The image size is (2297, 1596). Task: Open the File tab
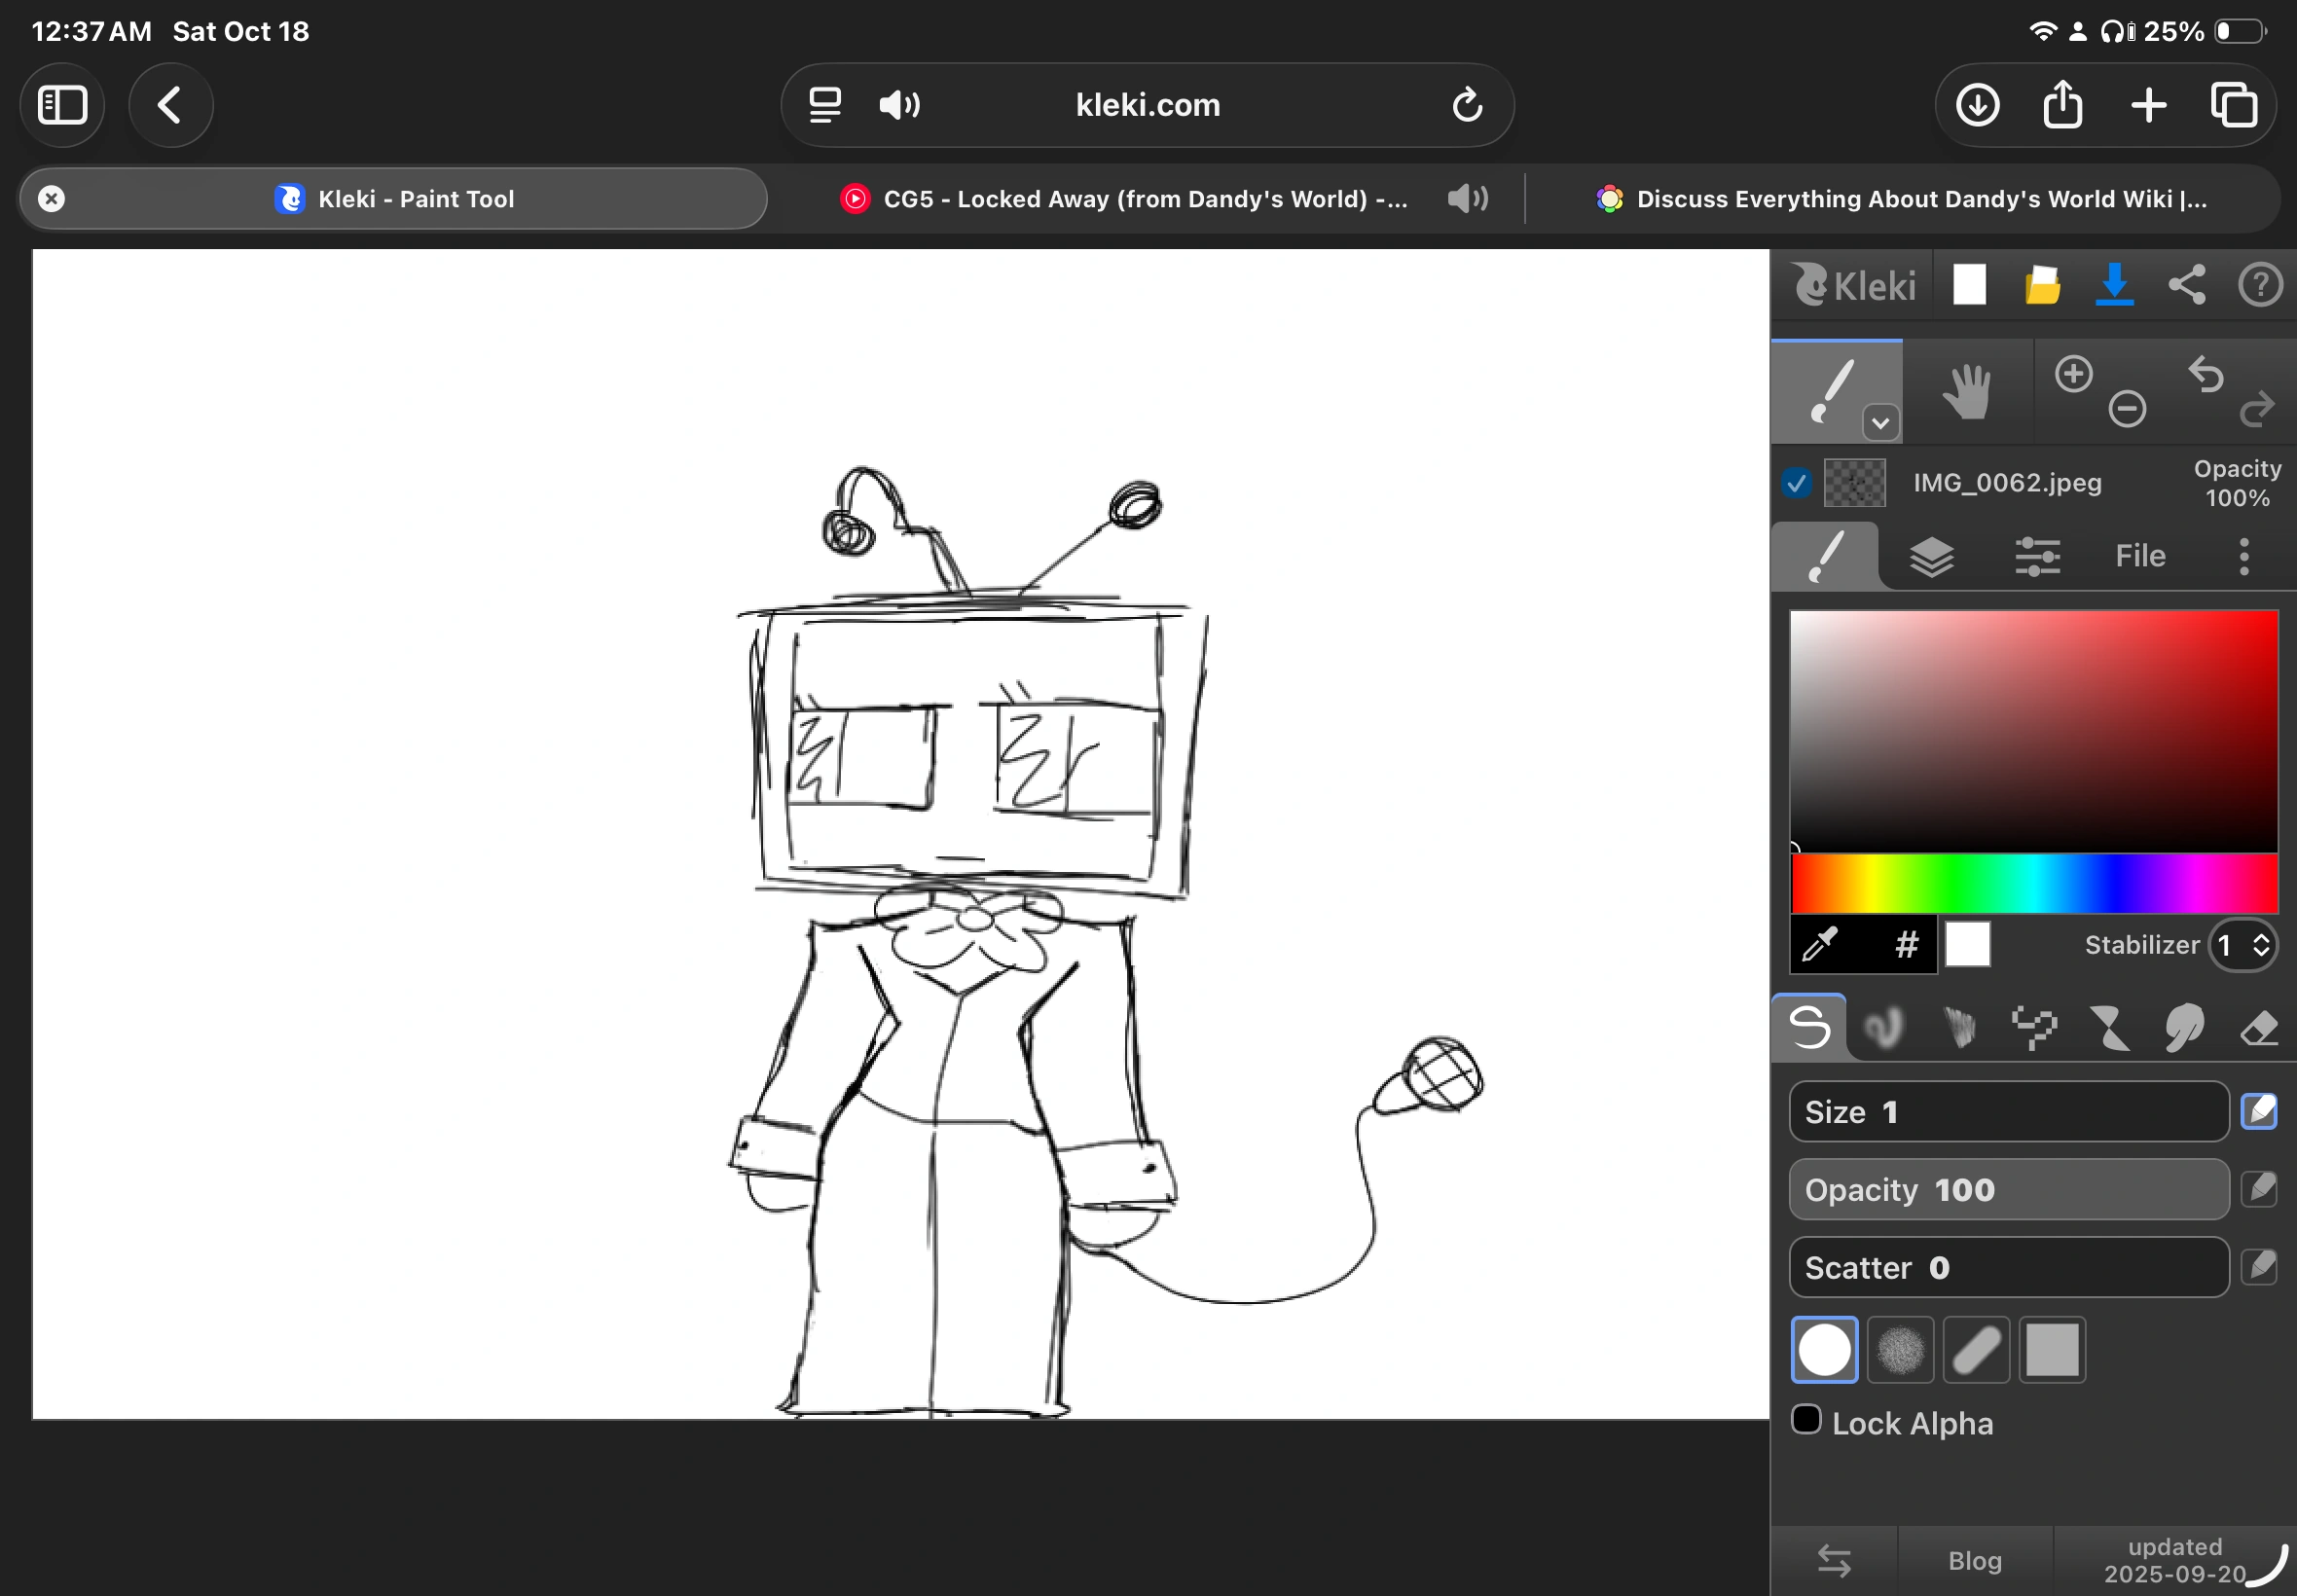click(2140, 556)
